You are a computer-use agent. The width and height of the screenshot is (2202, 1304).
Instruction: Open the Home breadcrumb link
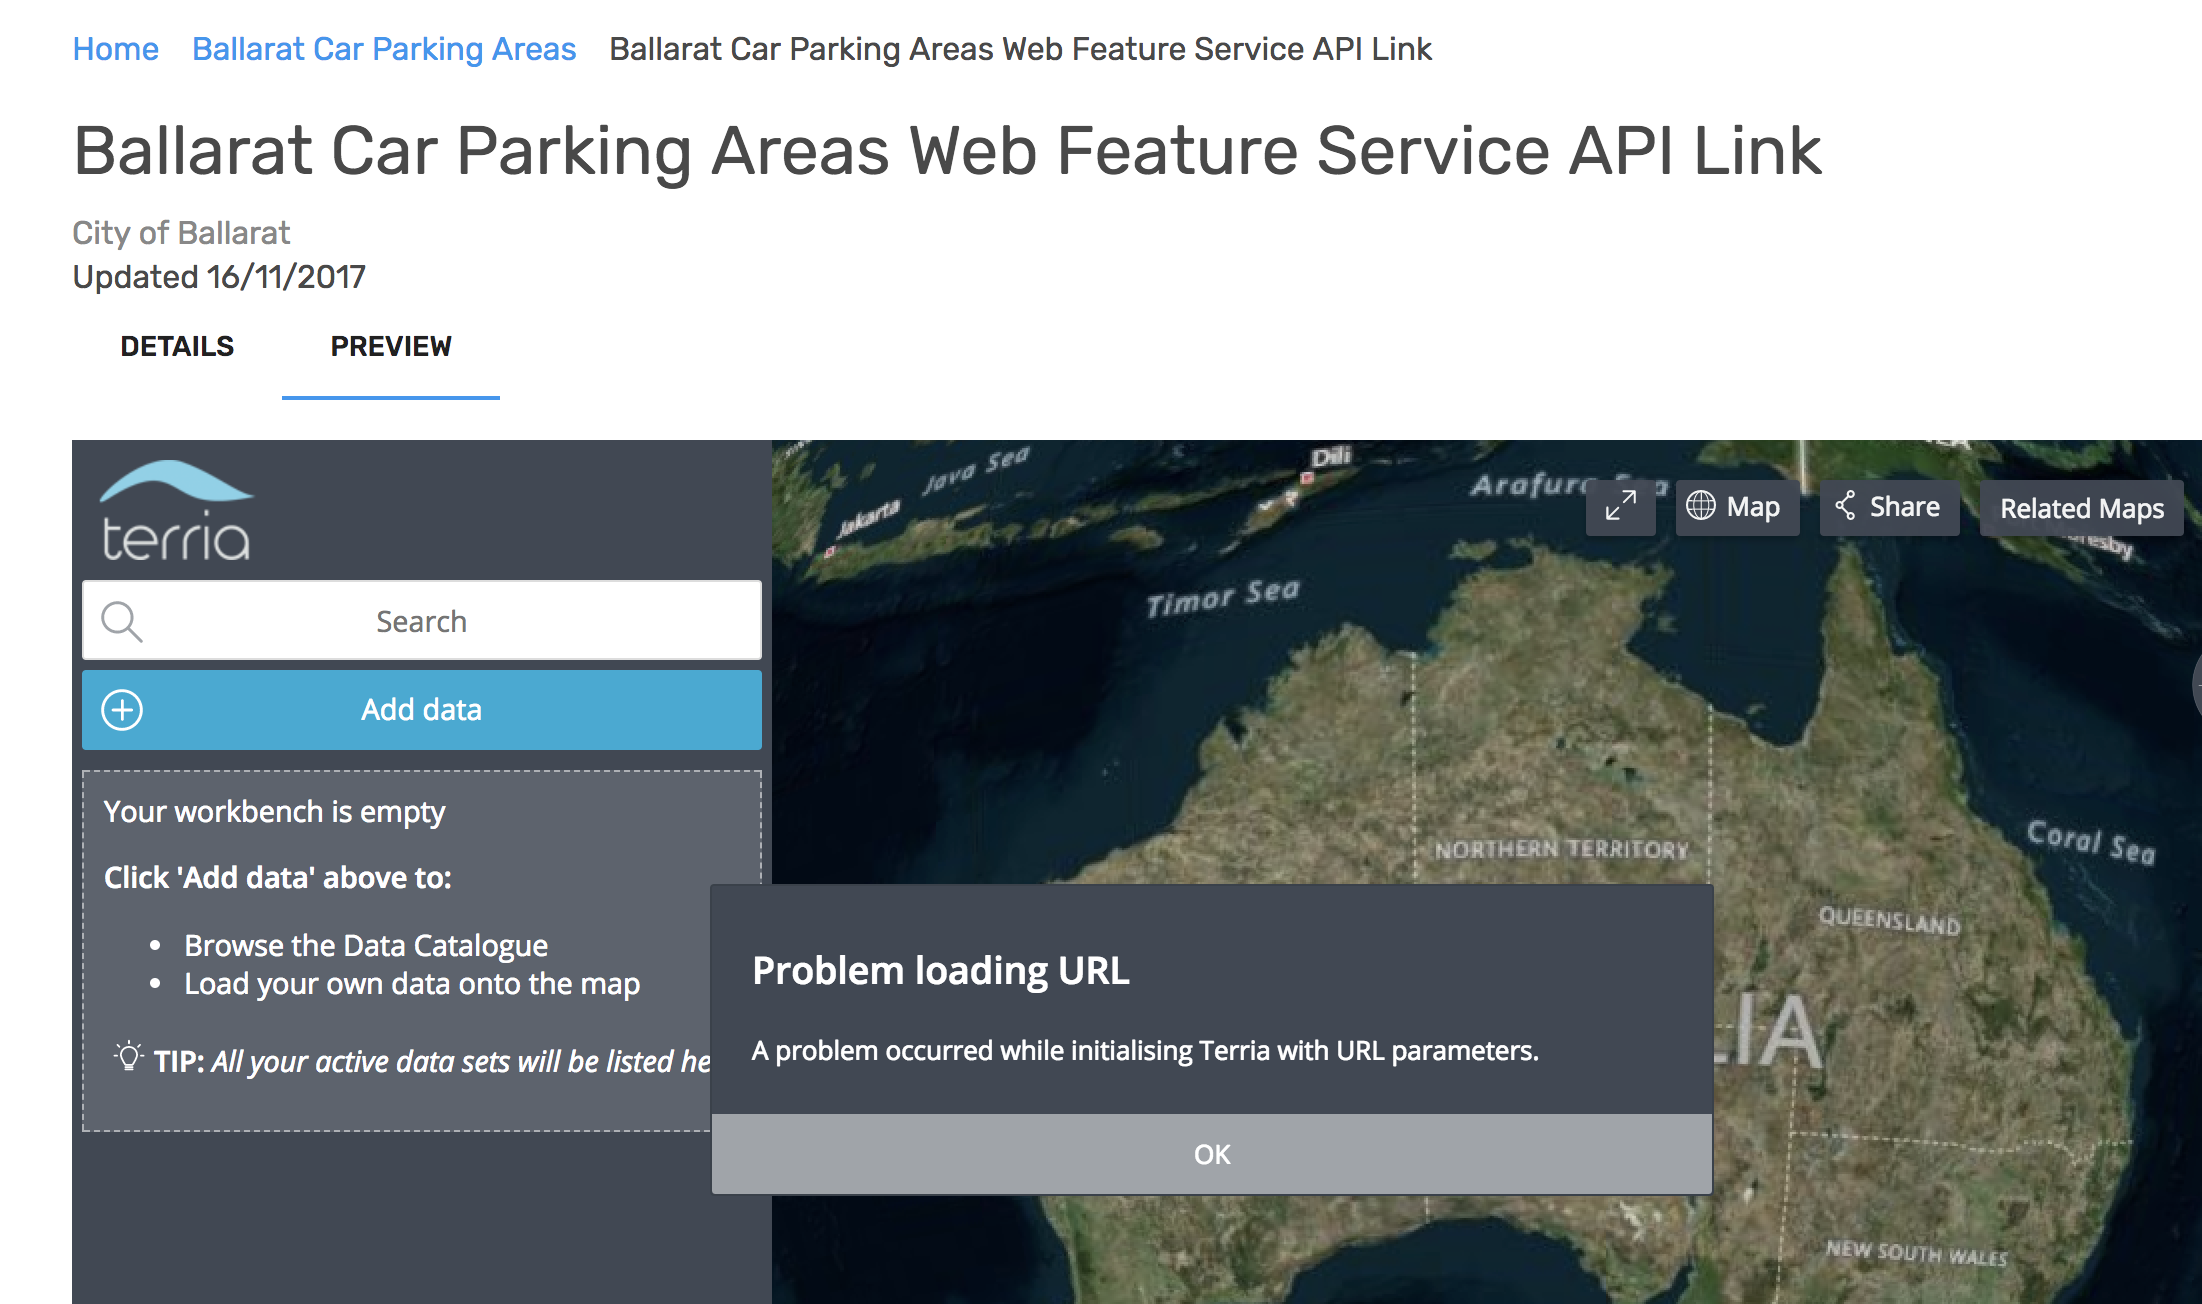pyautogui.click(x=115, y=48)
